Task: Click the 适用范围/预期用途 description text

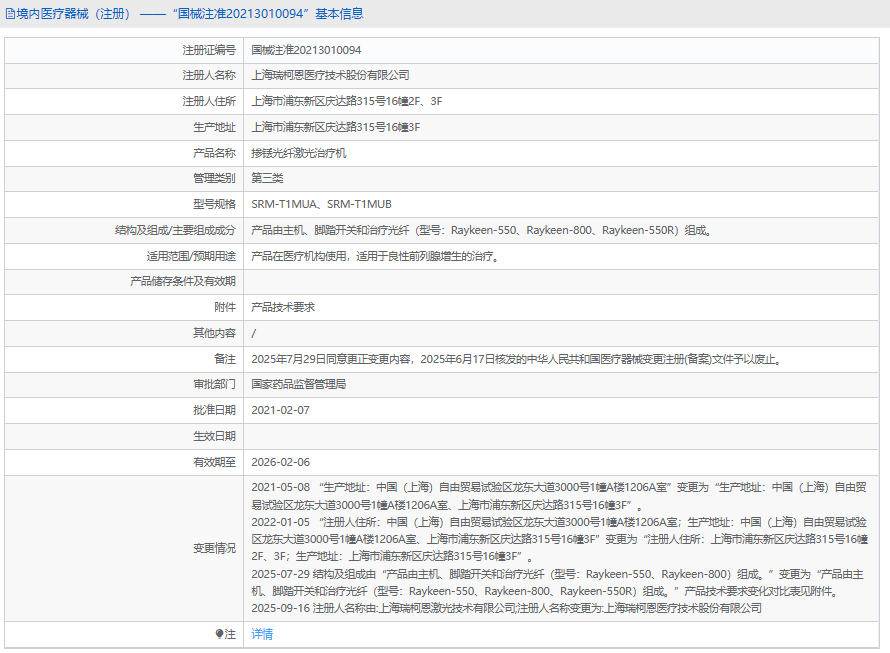Action: [374, 256]
